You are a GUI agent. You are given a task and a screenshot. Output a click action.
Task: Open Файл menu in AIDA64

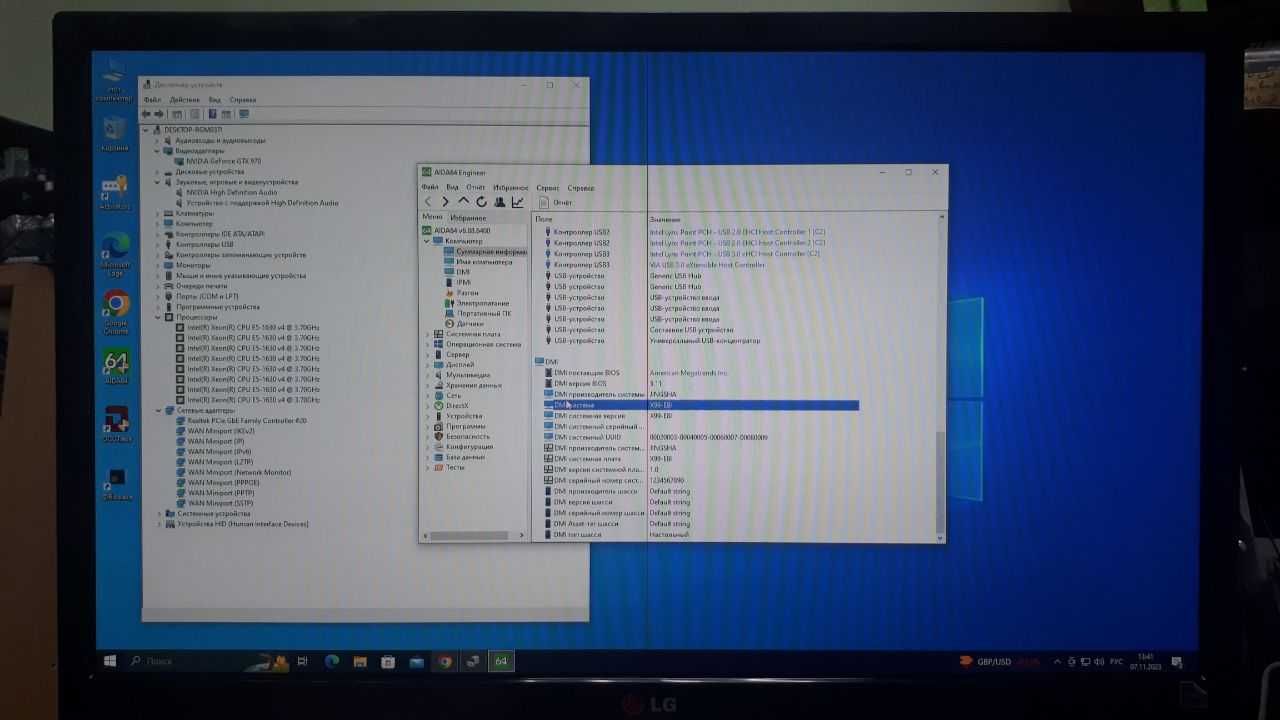tap(430, 187)
